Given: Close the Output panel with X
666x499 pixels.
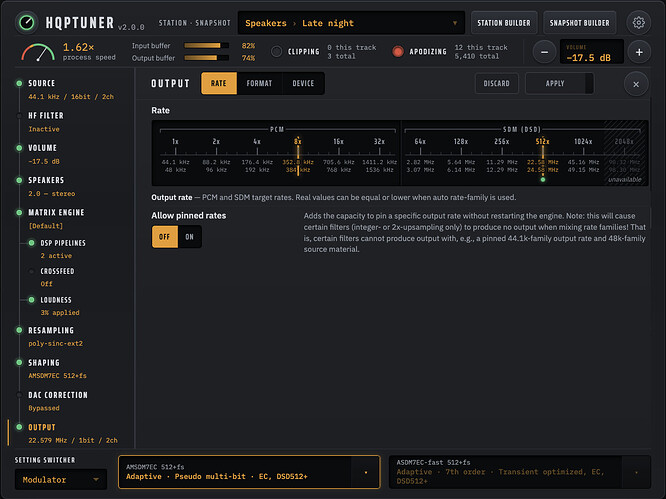Looking at the screenshot, I should [x=636, y=84].
